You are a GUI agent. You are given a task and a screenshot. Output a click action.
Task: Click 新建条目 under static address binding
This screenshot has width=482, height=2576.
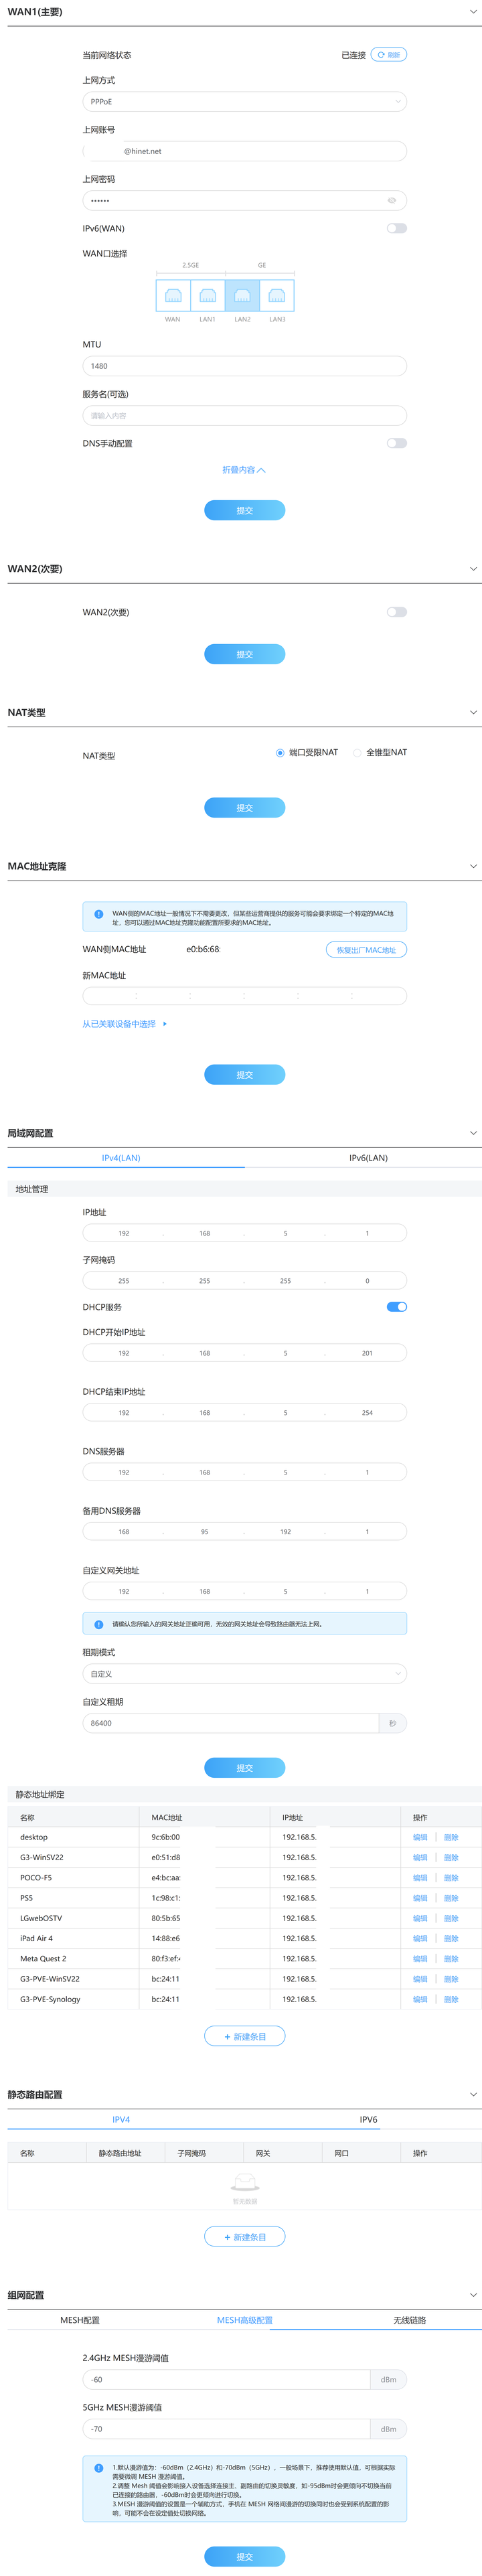point(244,2036)
